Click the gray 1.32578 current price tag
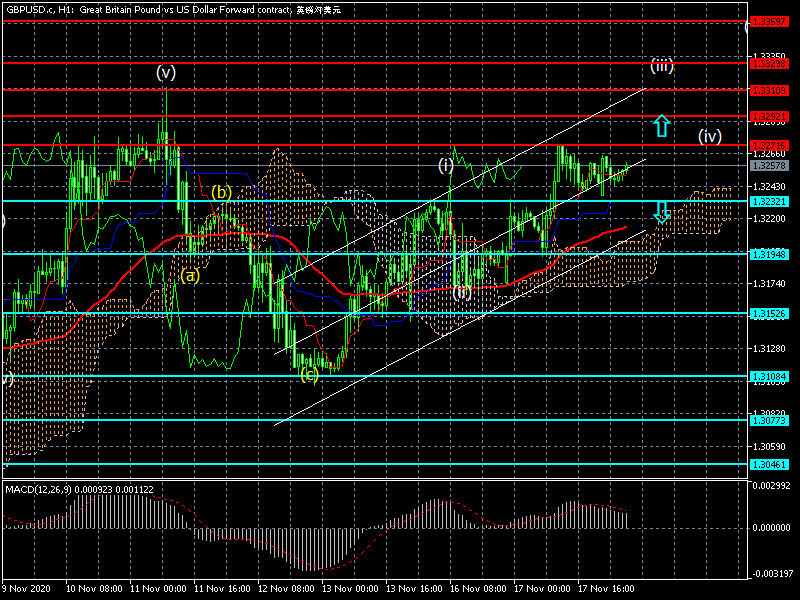Image resolution: width=800 pixels, height=600 pixels. pyautogui.click(x=769, y=165)
